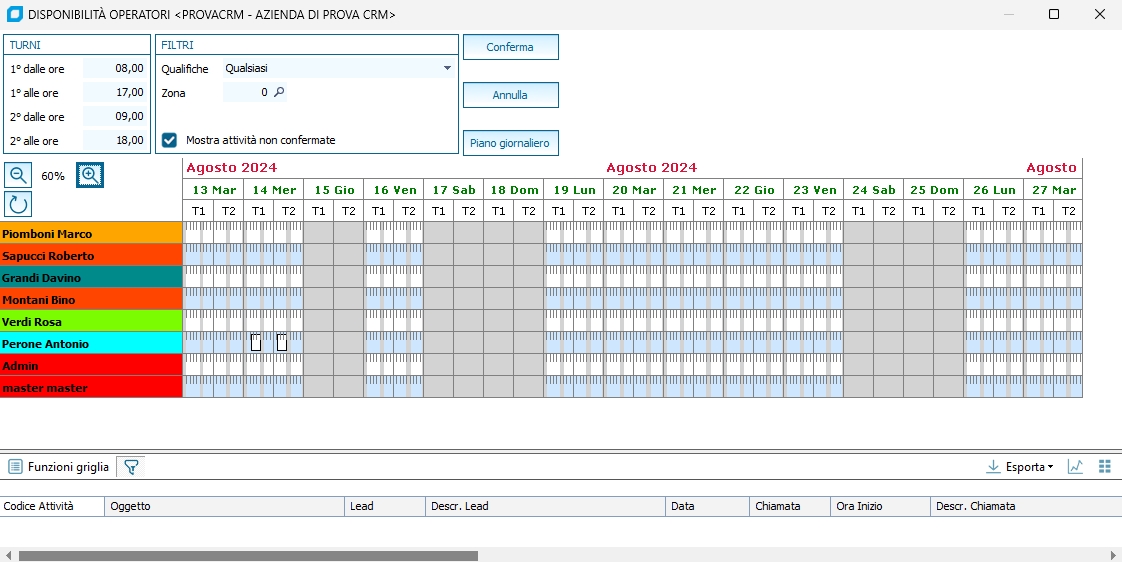Uncheck Mostra attività non confermate
1122x562 pixels.
point(170,140)
